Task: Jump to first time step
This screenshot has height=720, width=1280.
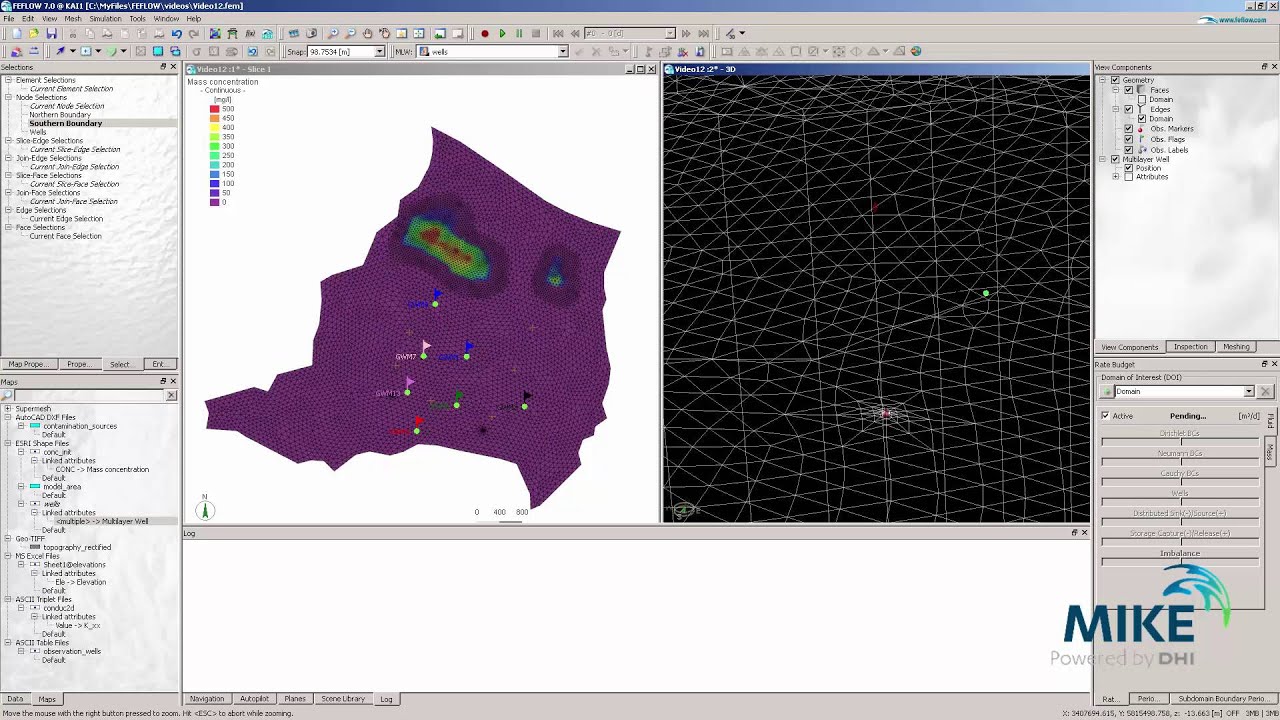Action: point(558,33)
